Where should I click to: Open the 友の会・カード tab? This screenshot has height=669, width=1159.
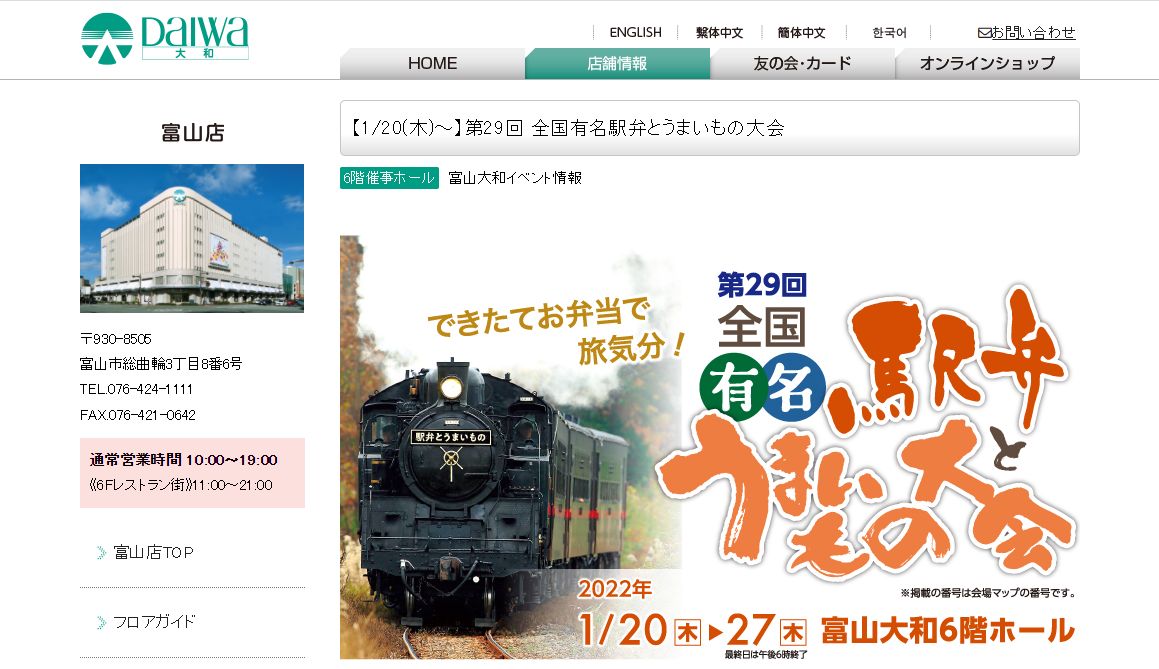[802, 64]
